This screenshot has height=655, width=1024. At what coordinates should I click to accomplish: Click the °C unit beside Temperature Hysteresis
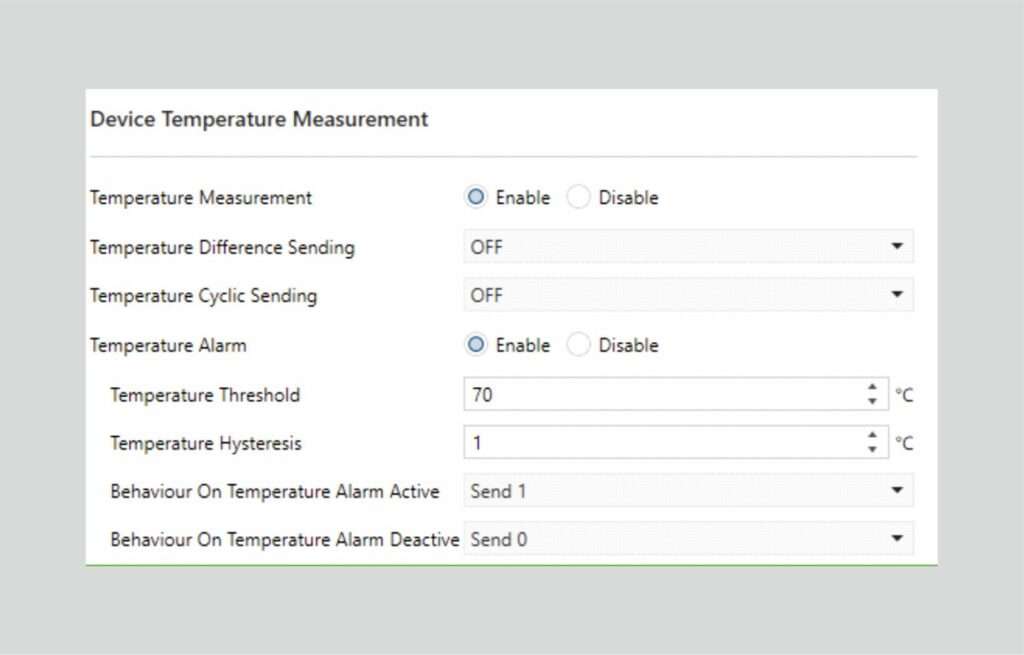[904, 444]
